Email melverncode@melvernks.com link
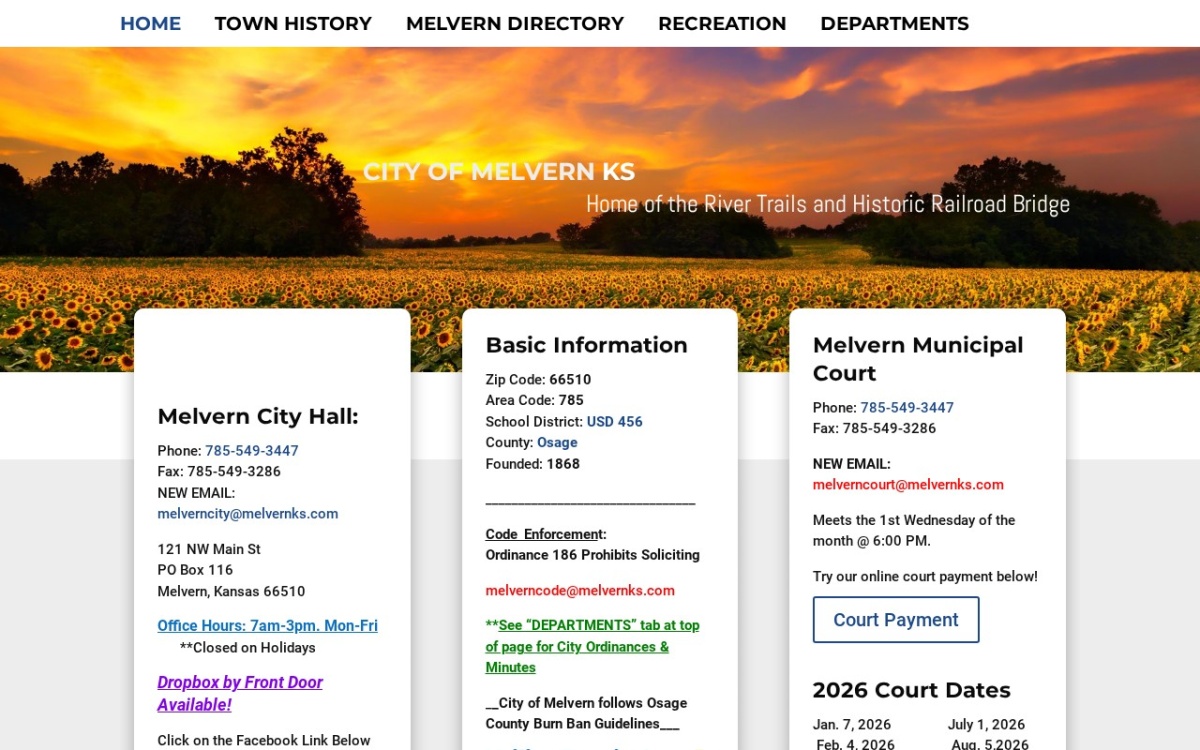The height and width of the screenshot is (750, 1200). [580, 591]
